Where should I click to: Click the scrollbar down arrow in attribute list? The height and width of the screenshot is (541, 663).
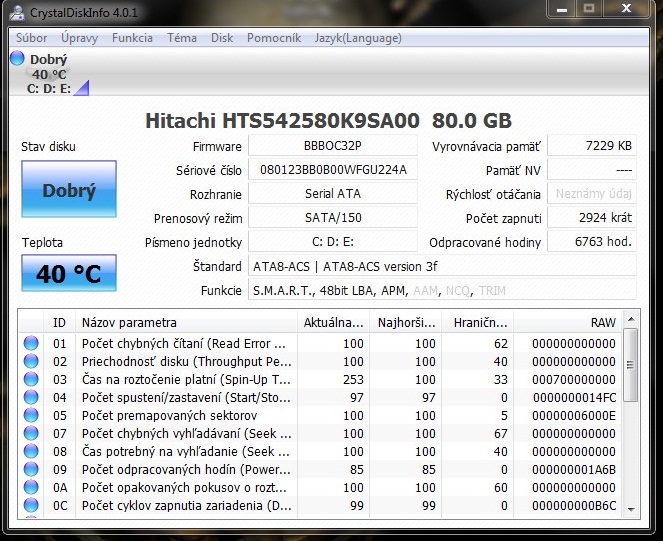tap(630, 508)
